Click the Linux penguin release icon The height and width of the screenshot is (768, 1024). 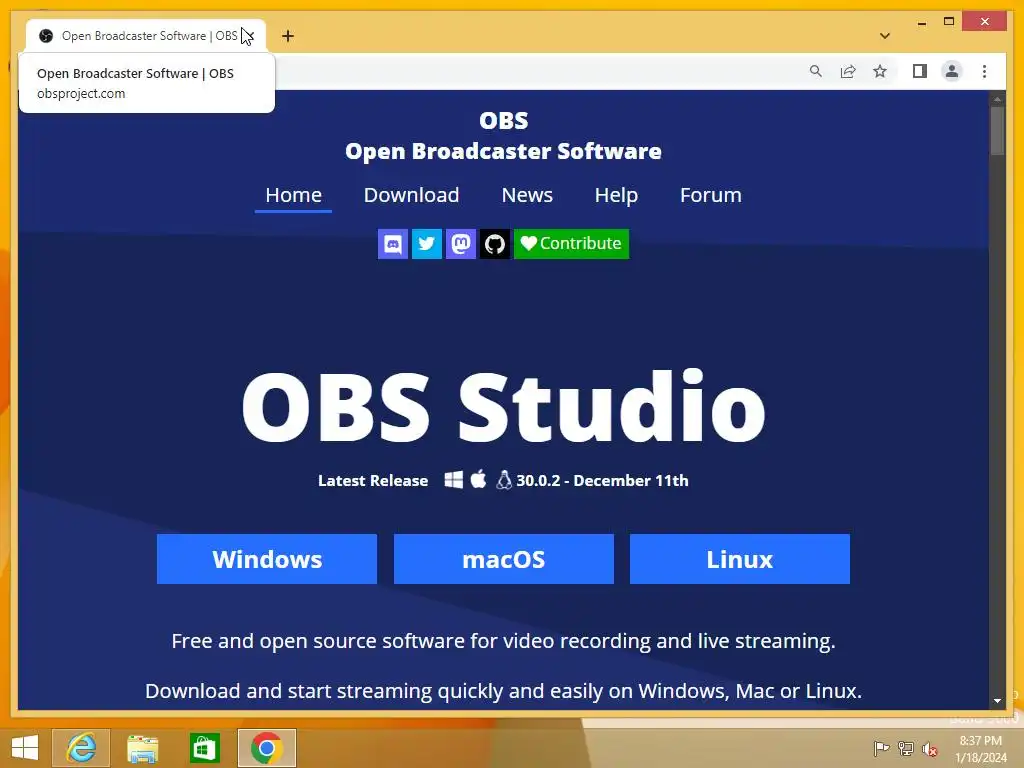point(504,480)
